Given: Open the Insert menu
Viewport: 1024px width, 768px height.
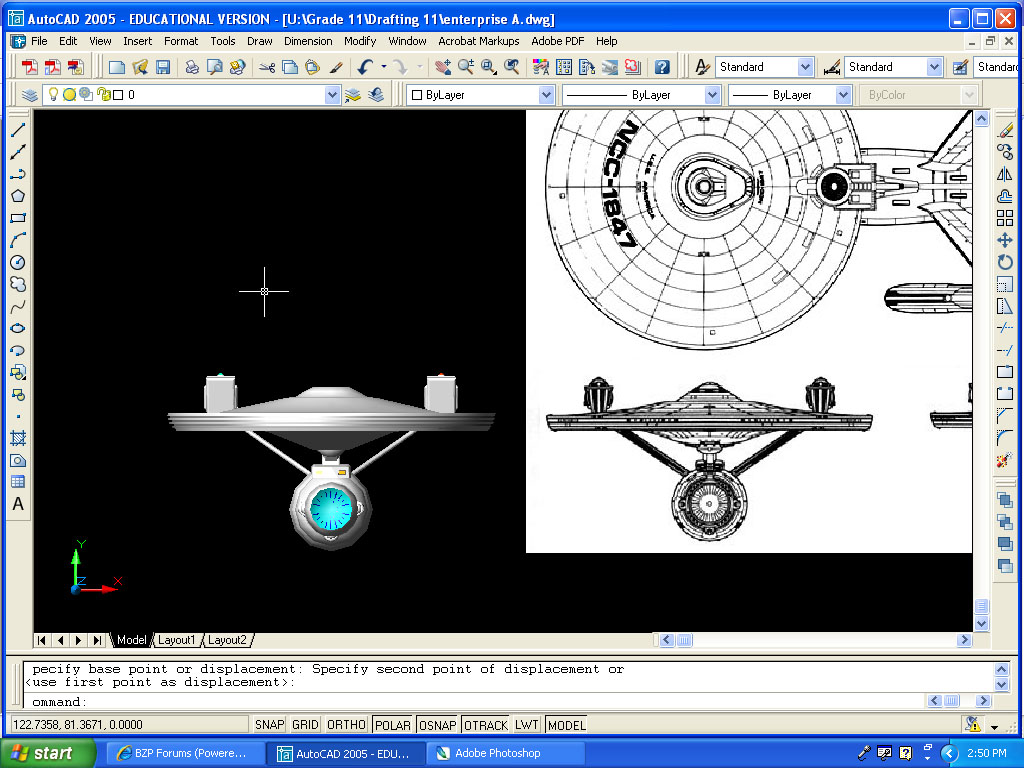Looking at the screenshot, I should [x=137, y=41].
